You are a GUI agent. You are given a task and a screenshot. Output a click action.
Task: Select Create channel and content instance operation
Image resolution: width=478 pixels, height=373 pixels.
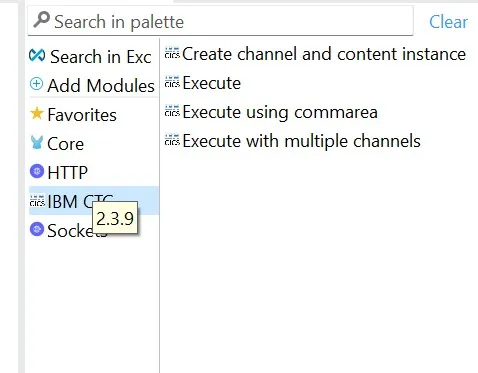click(x=324, y=54)
